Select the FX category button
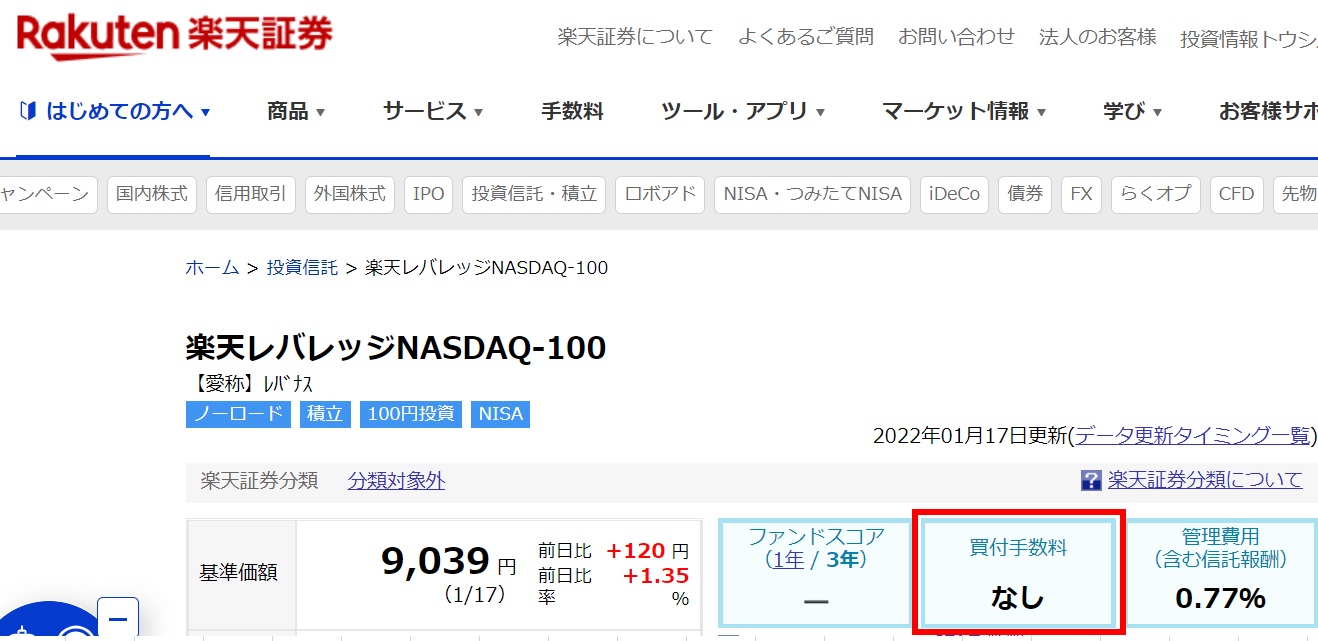This screenshot has width=1318, height=641. click(1081, 194)
